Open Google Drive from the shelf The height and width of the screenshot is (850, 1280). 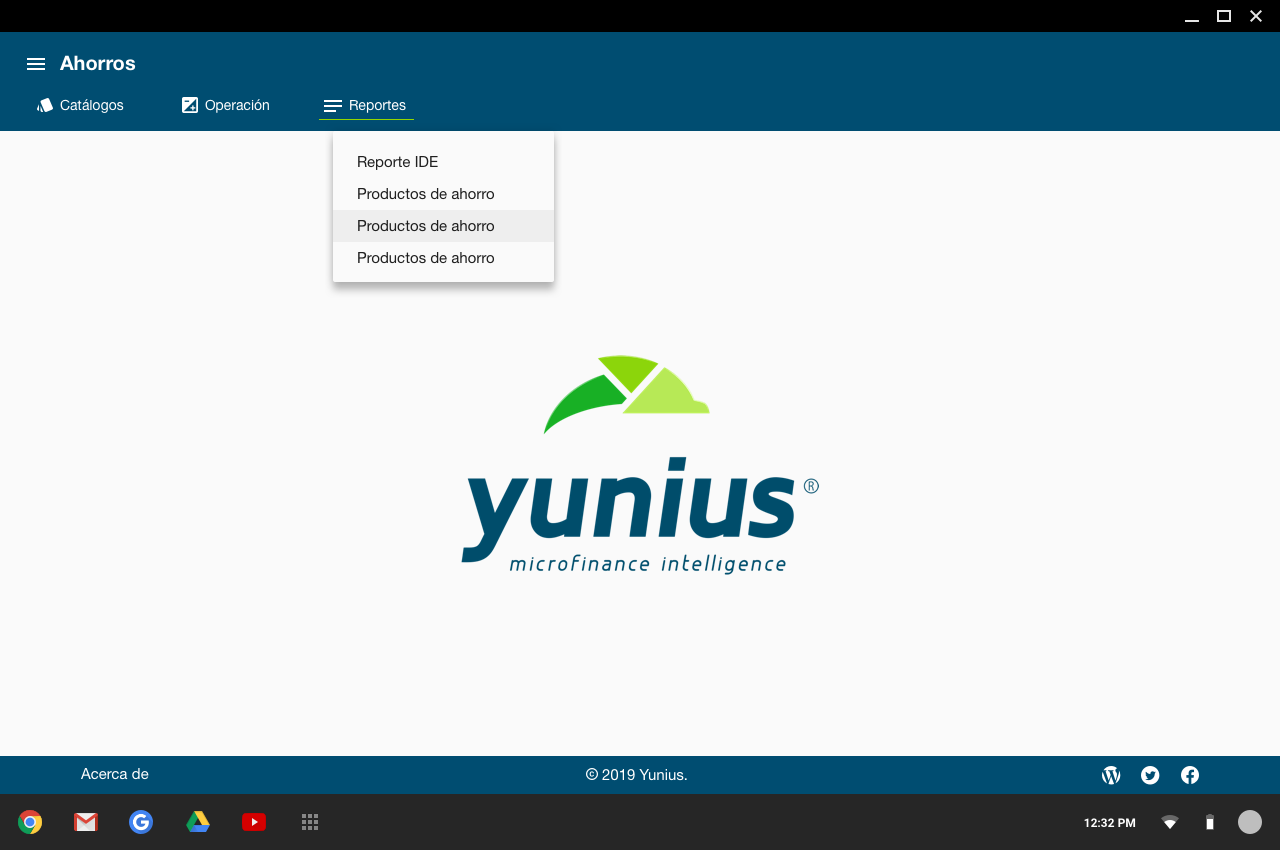point(198,822)
